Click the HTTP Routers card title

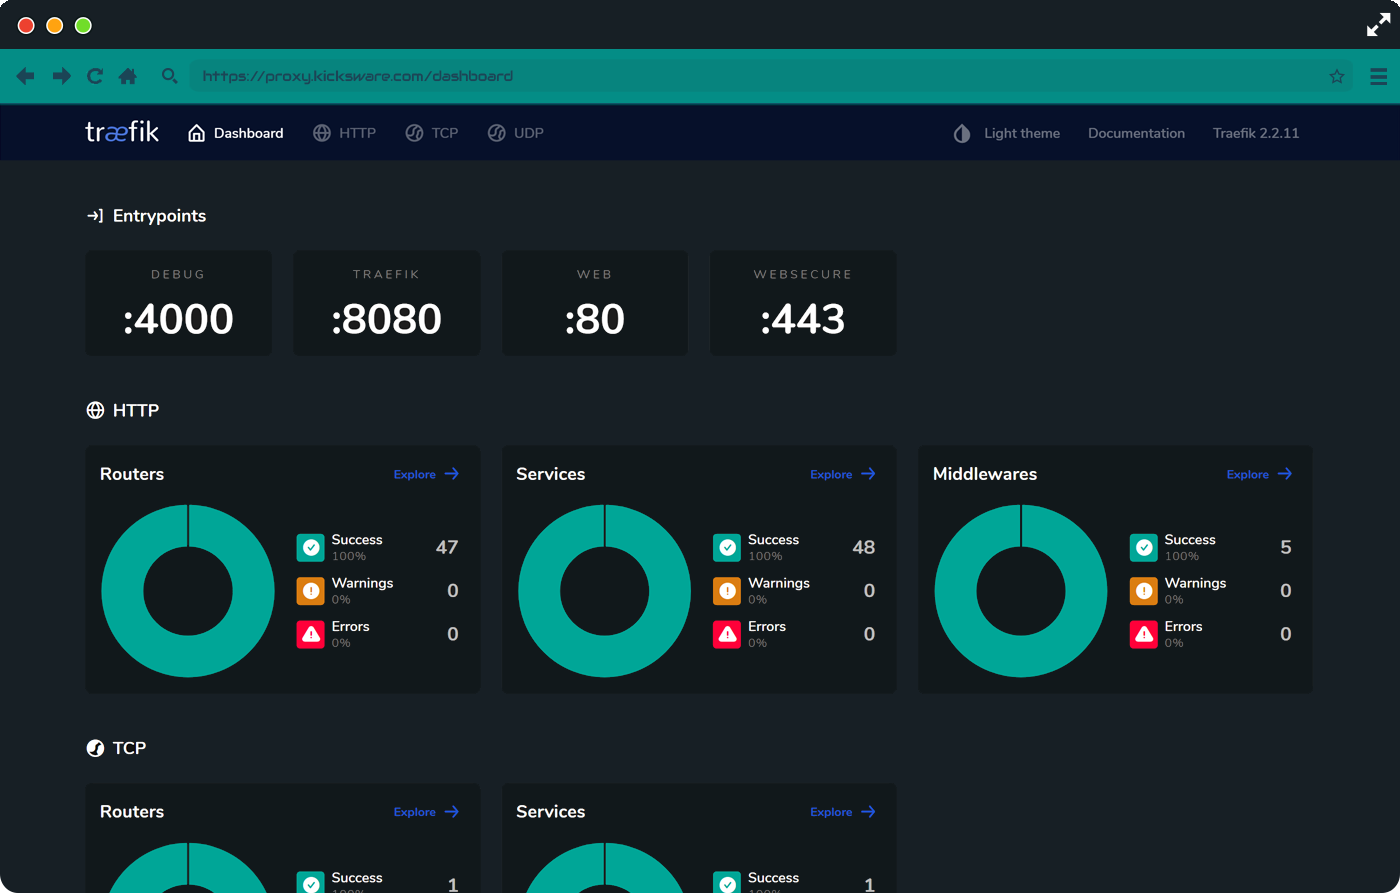click(x=132, y=474)
